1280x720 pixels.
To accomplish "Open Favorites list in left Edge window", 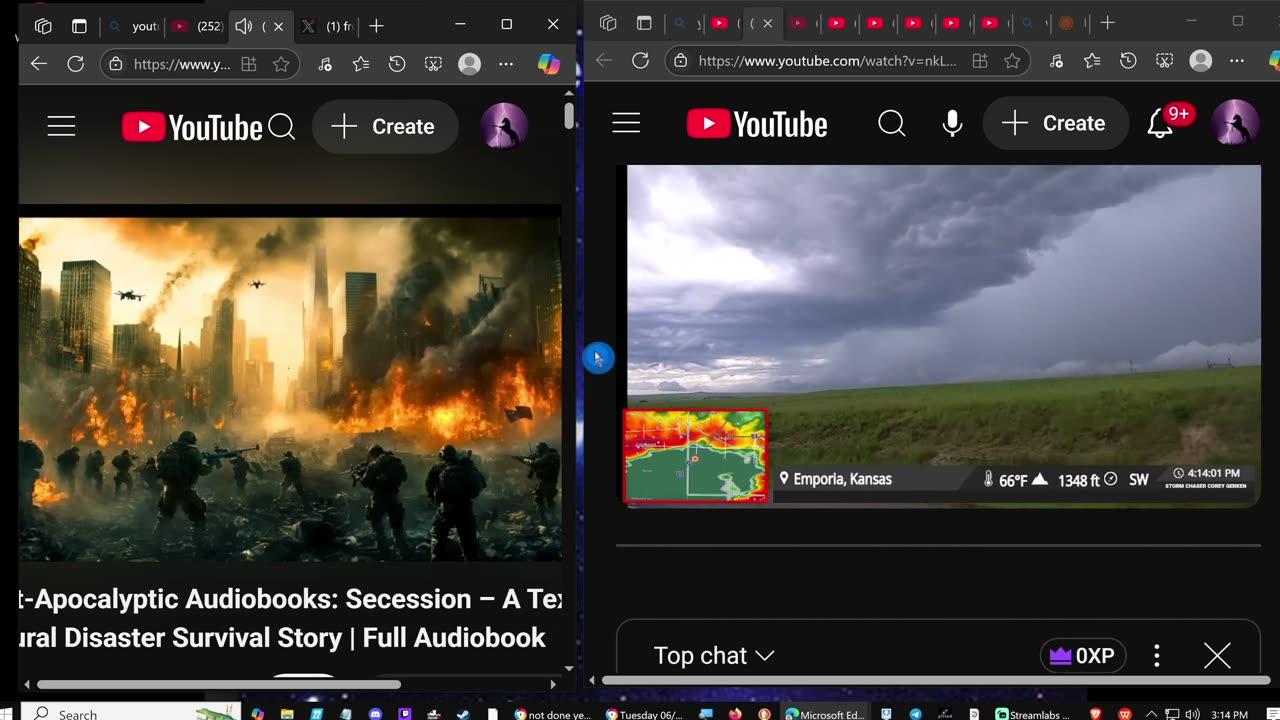I will click(361, 64).
